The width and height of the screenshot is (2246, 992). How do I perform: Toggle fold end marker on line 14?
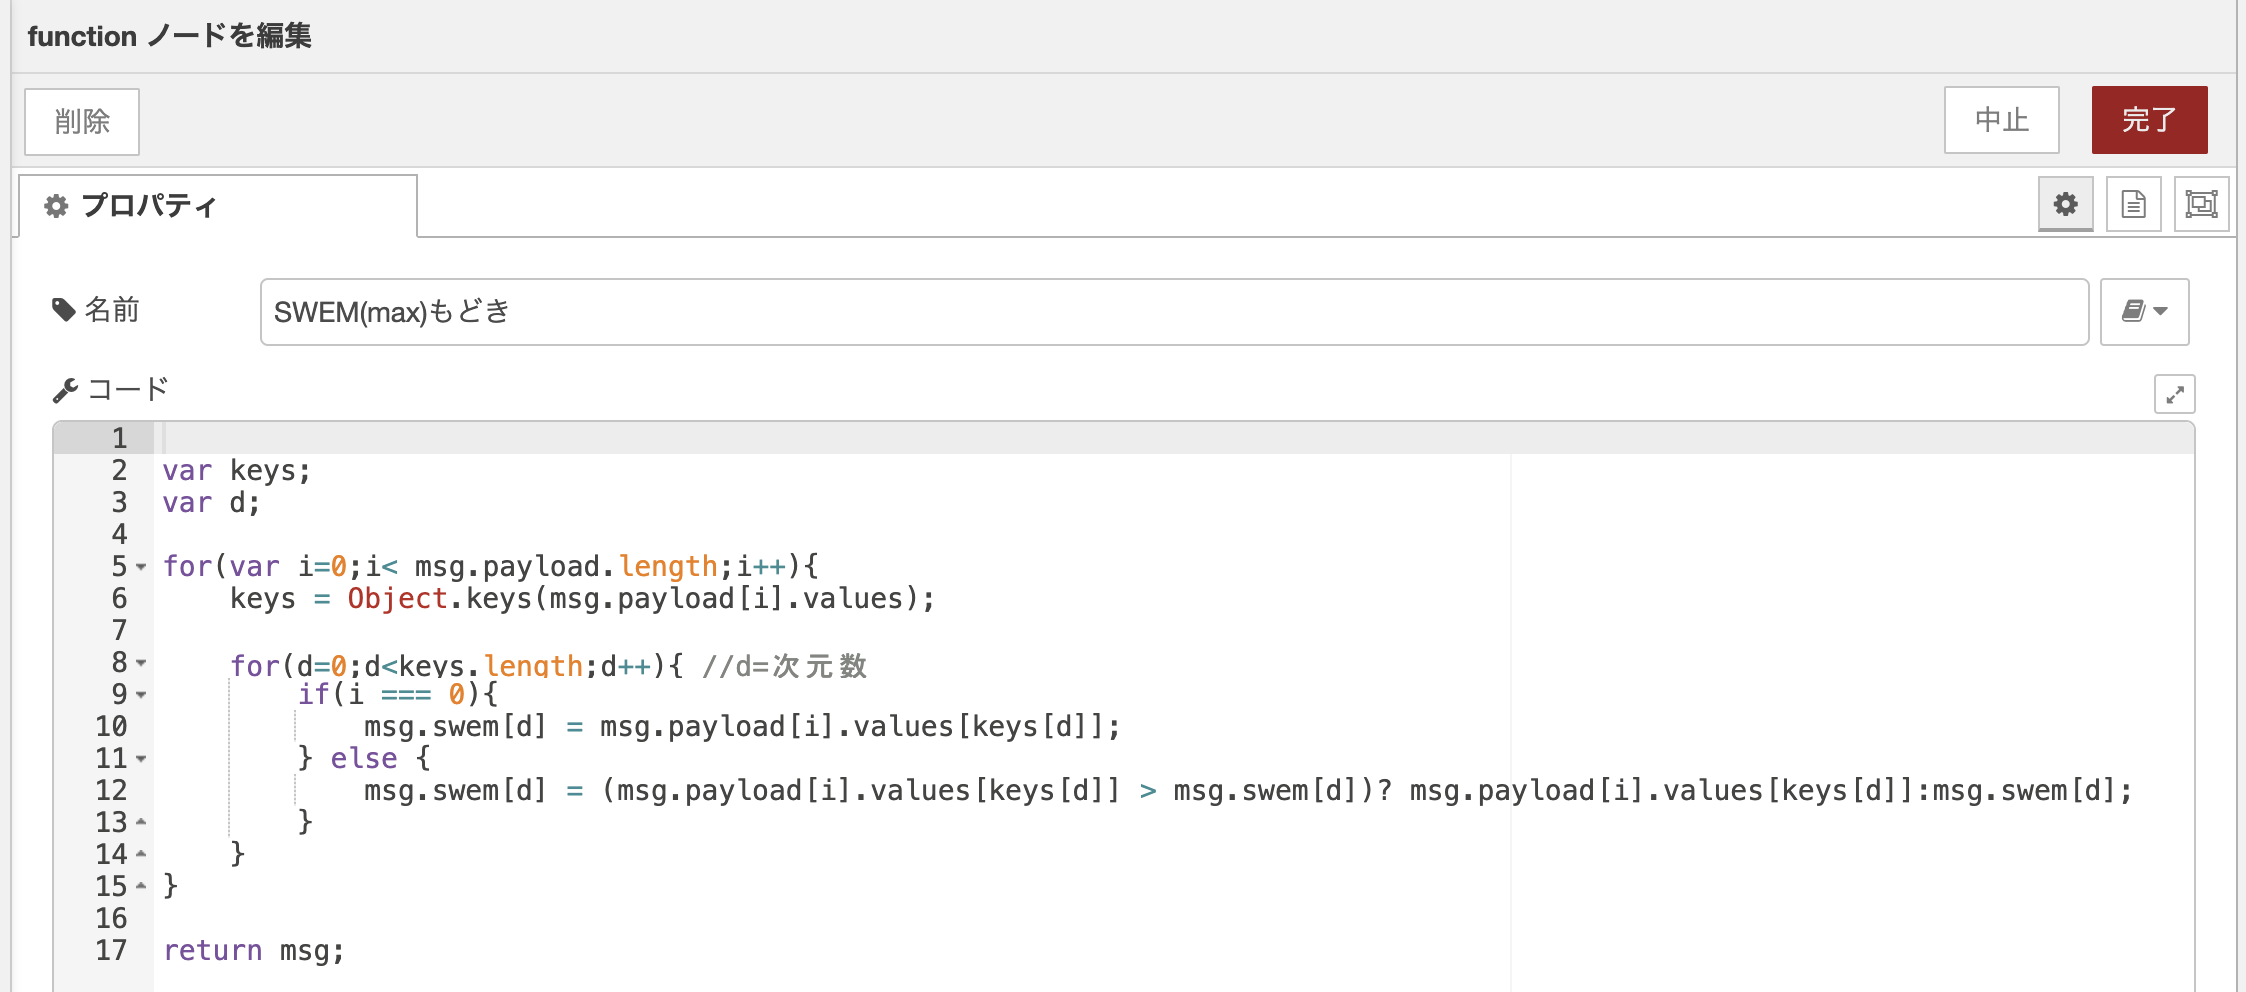[141, 854]
